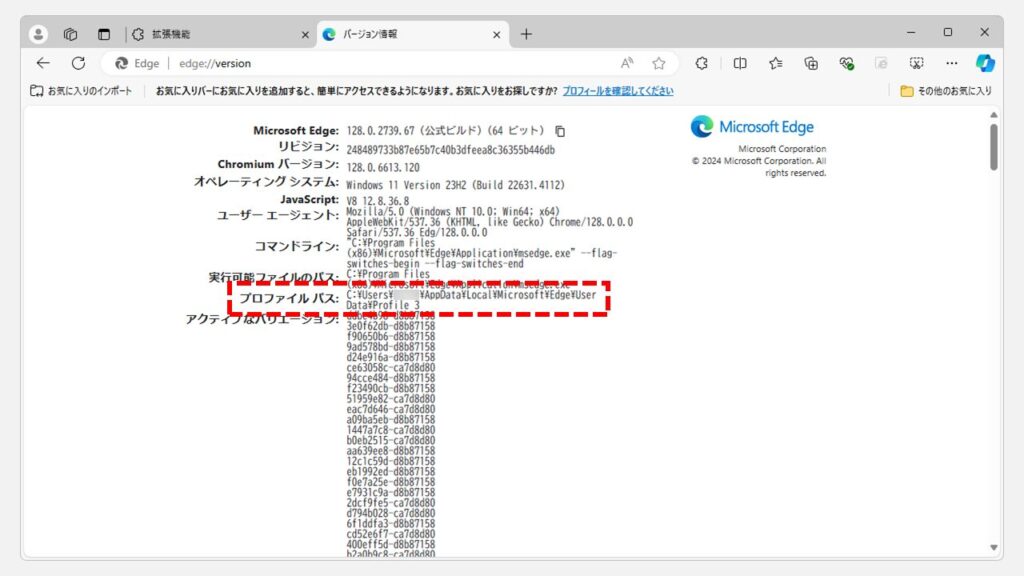Click the プロファイル パス label

(x=289, y=298)
